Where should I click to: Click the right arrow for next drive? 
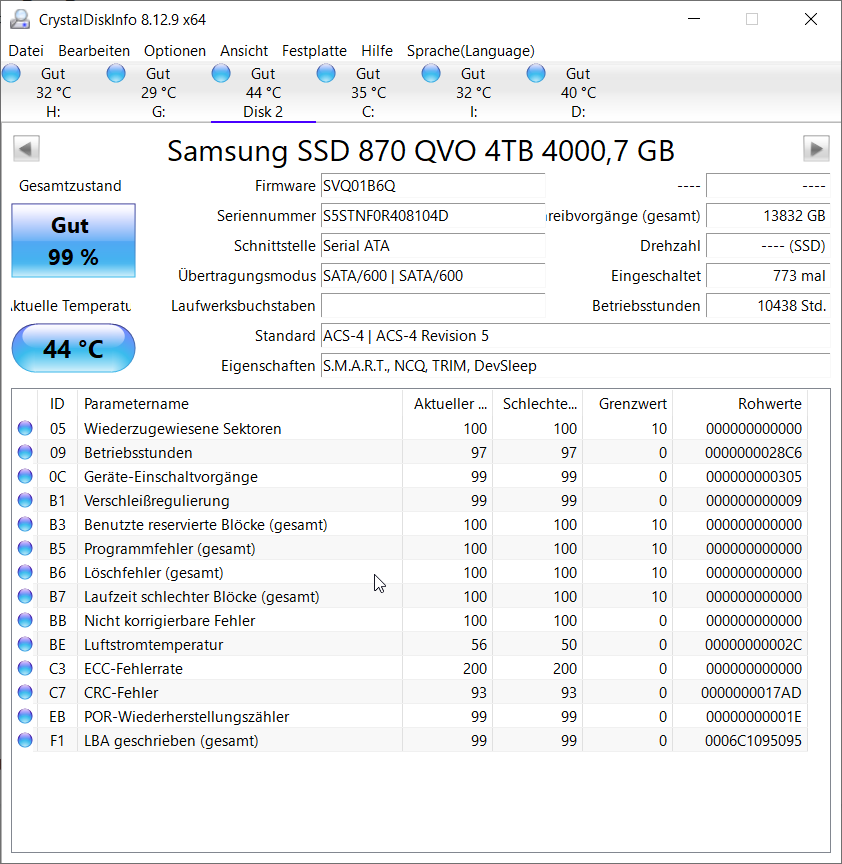816,148
